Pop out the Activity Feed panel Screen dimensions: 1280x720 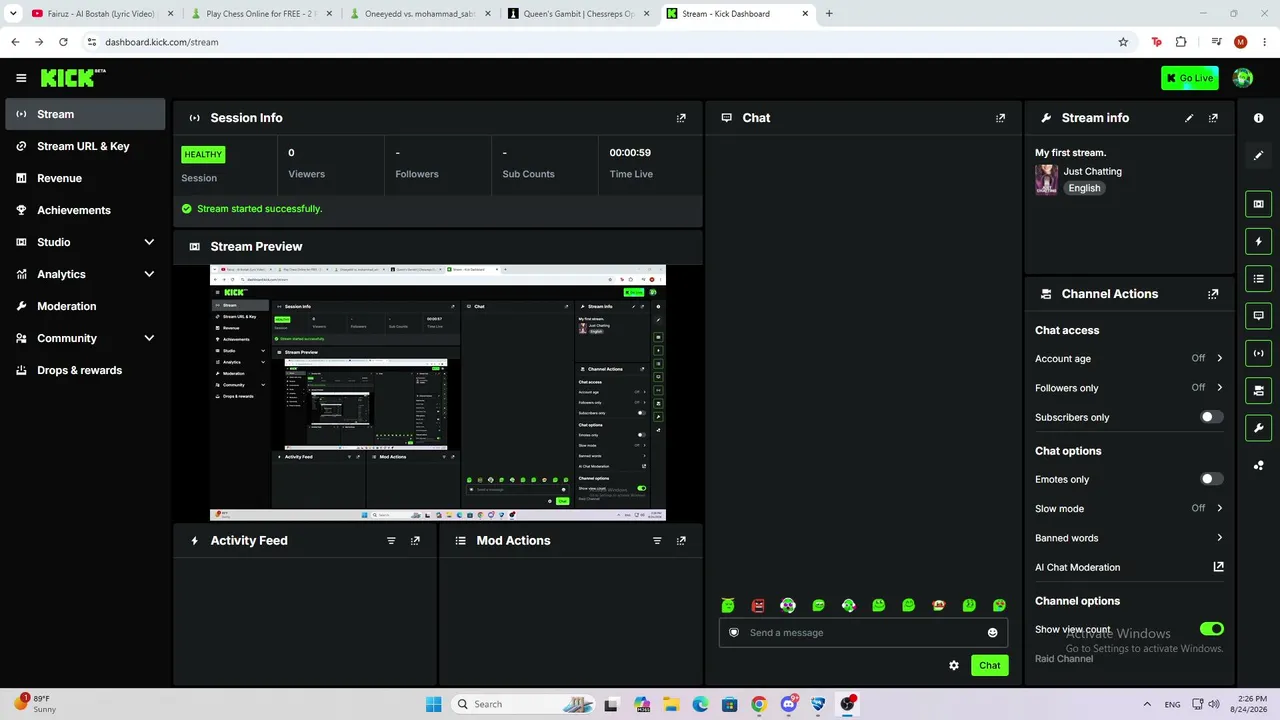coord(415,541)
